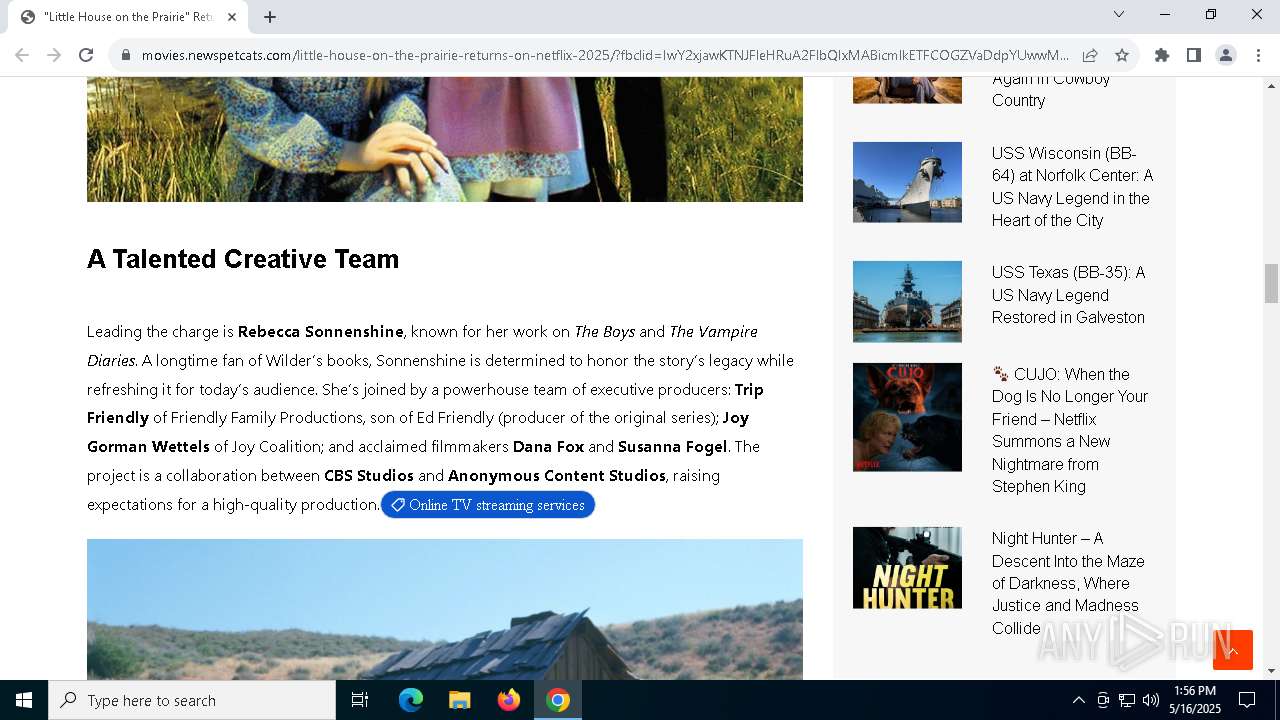Click the taskbar search box

click(x=192, y=700)
